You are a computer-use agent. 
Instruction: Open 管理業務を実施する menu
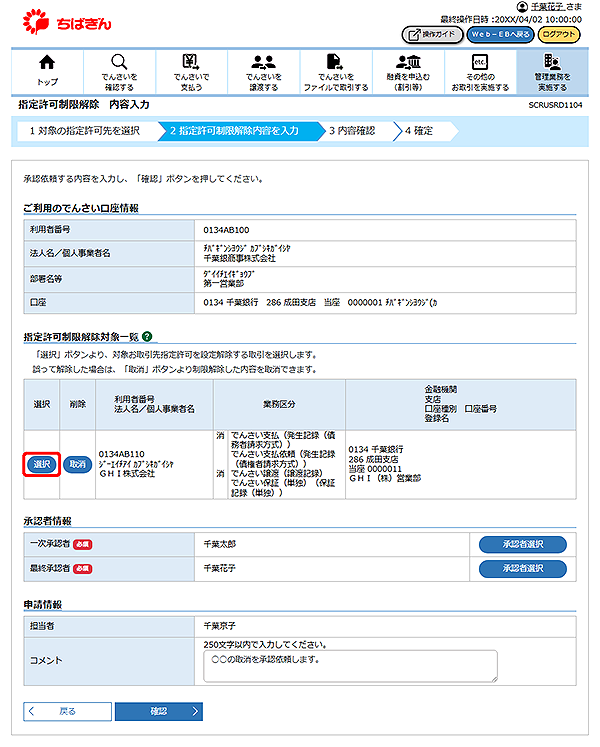click(x=552, y=71)
